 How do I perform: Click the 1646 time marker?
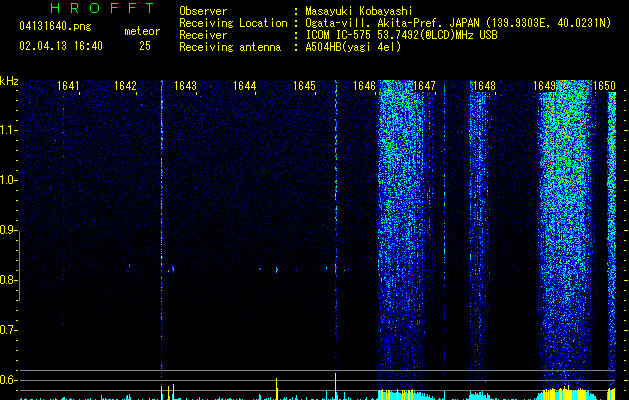[x=364, y=86]
